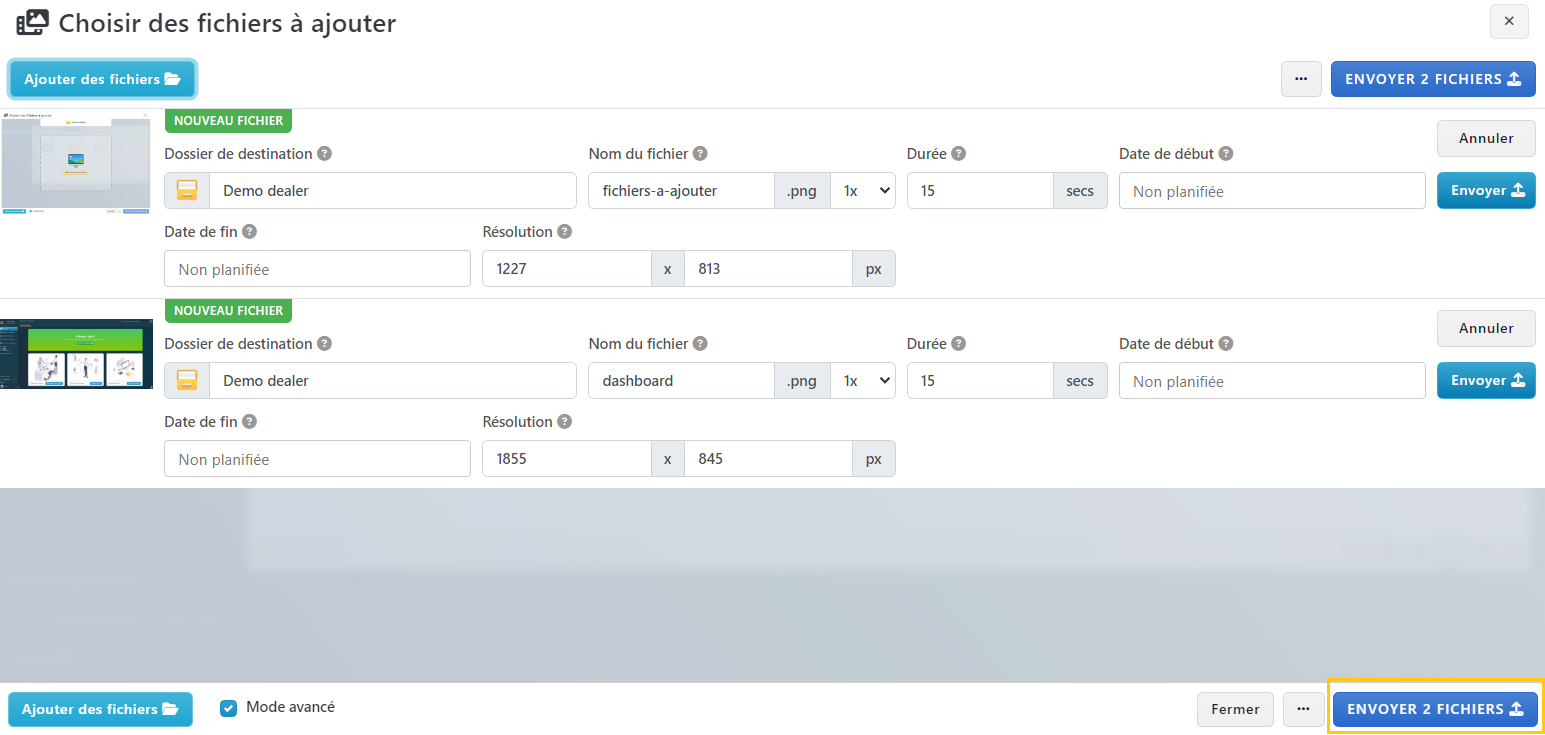Click help icon beside second Date de fin

(x=250, y=422)
